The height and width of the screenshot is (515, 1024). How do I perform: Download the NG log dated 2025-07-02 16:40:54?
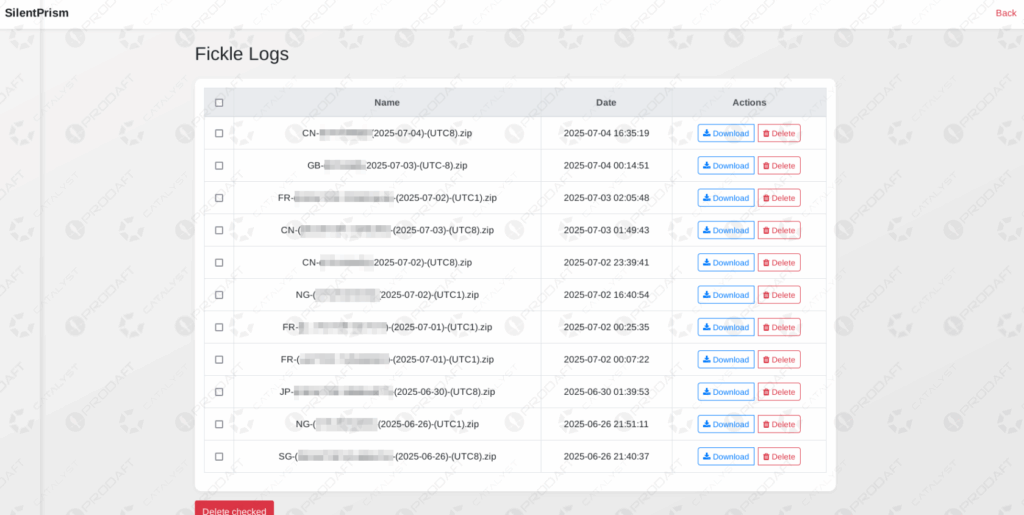pos(726,295)
